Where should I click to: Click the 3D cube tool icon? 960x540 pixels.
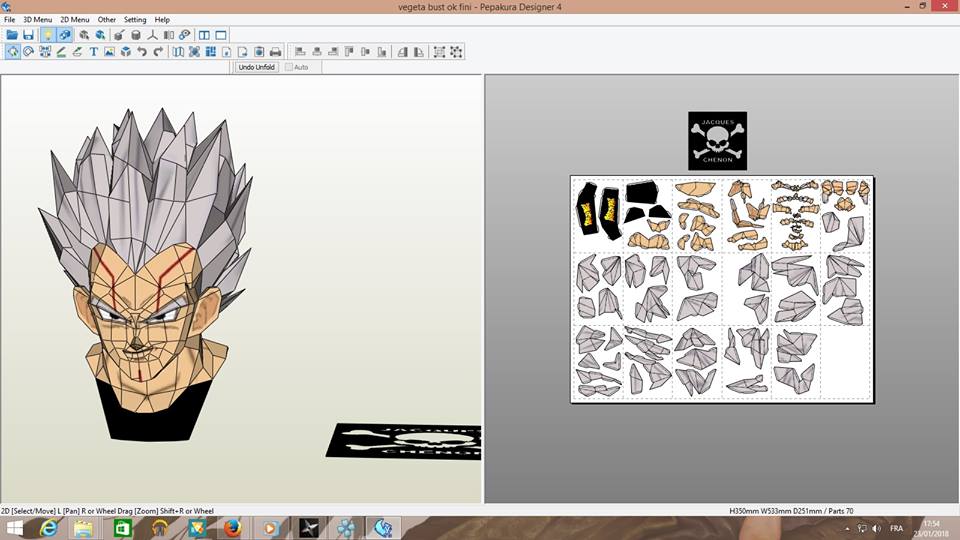pyautogui.click(x=126, y=51)
